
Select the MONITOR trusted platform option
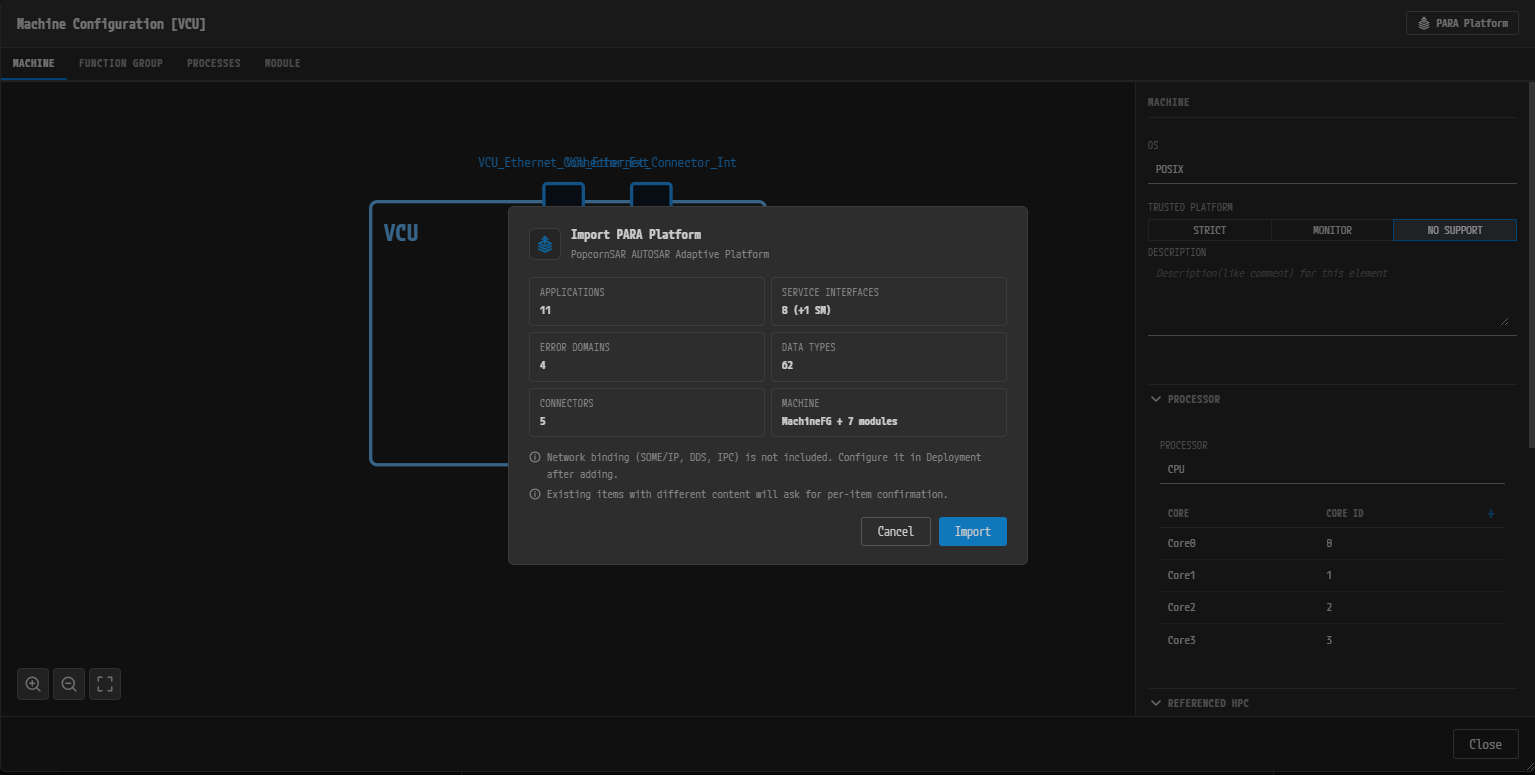(1332, 230)
